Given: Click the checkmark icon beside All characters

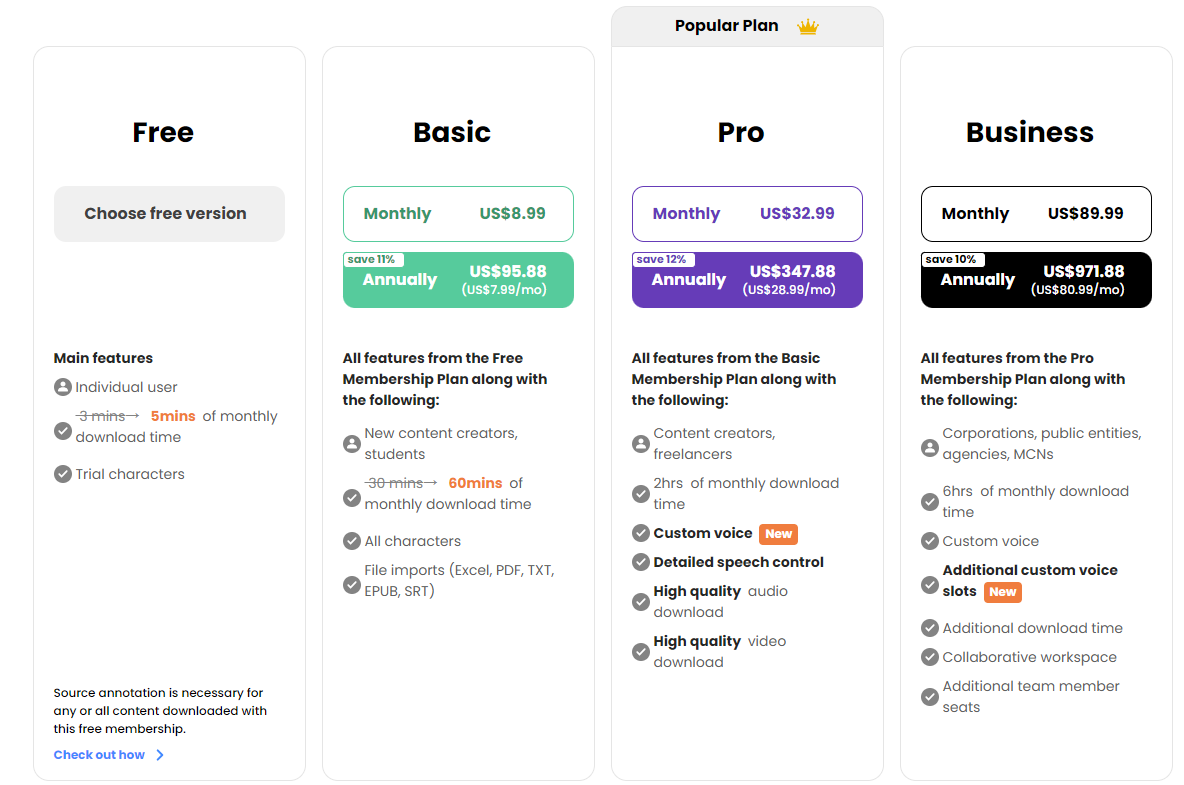Looking at the screenshot, I should click(x=352, y=541).
